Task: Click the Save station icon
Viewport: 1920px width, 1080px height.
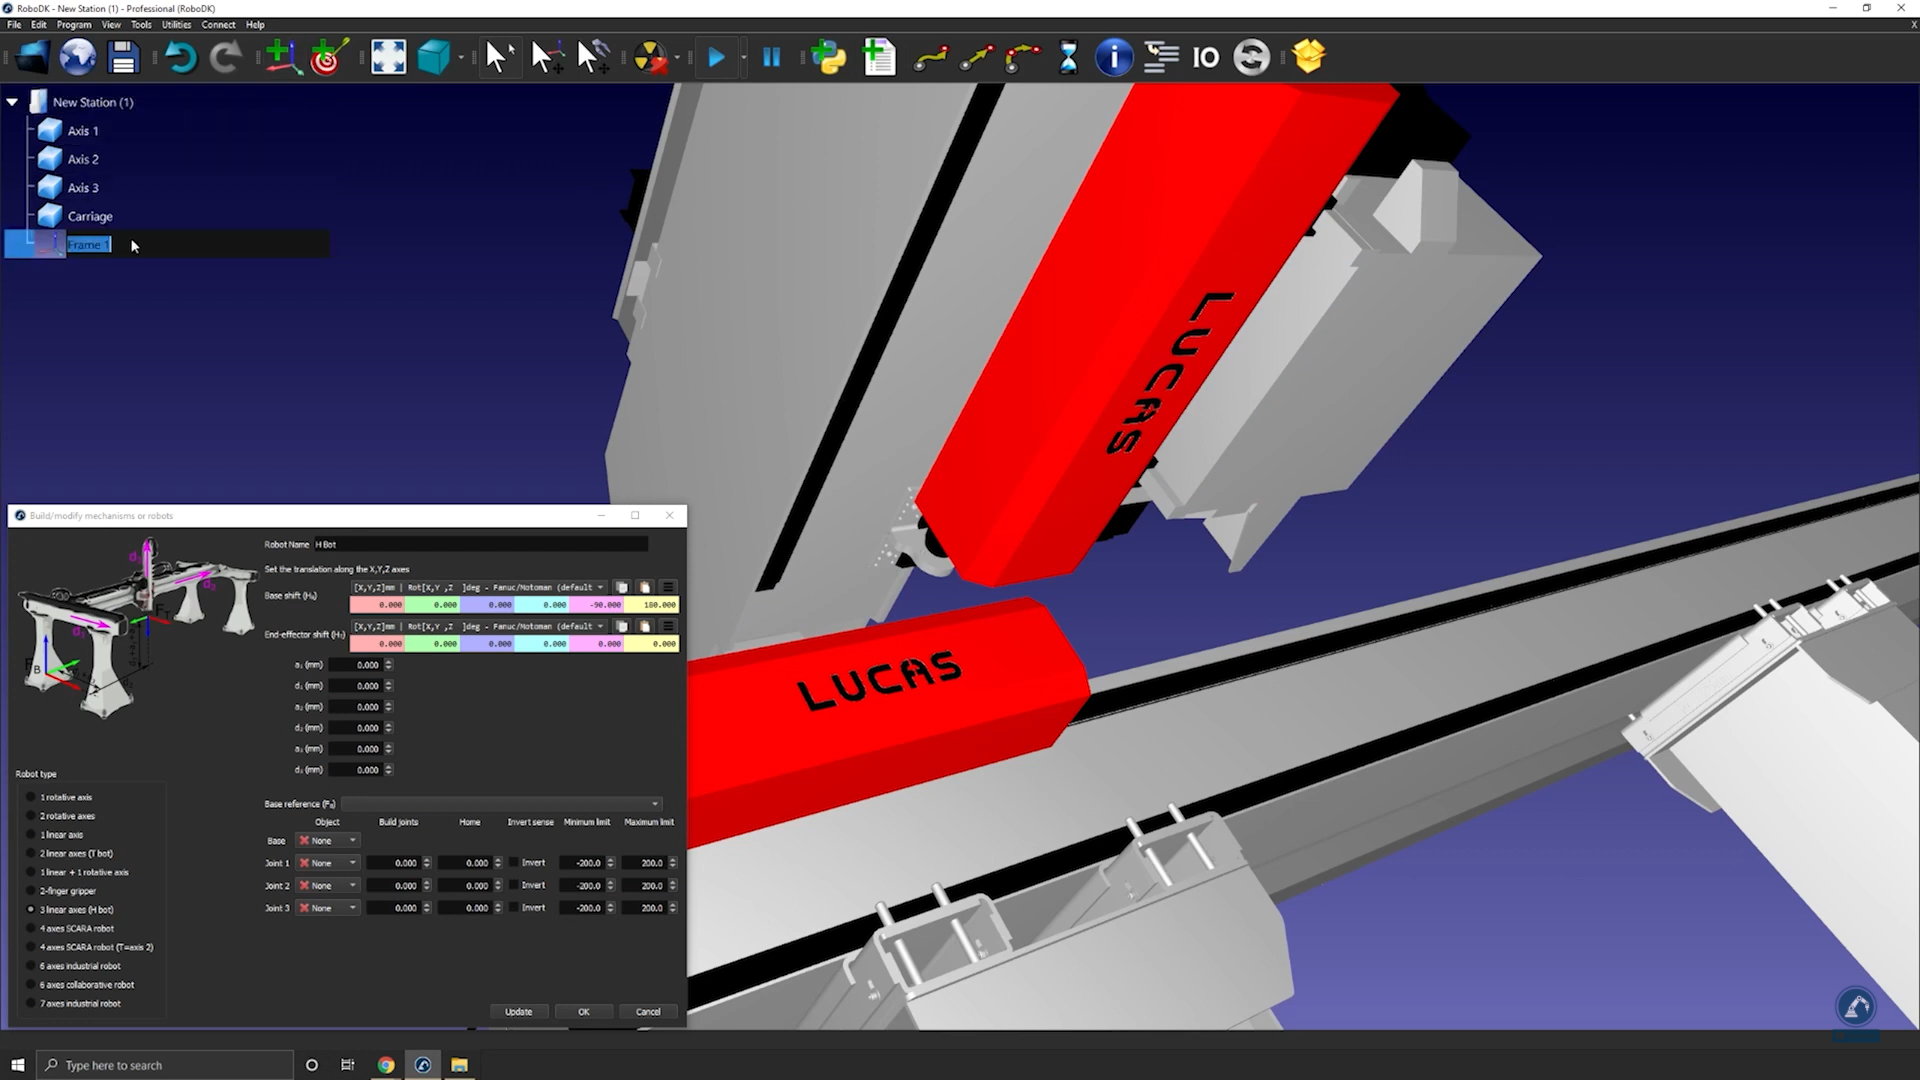Action: [123, 57]
